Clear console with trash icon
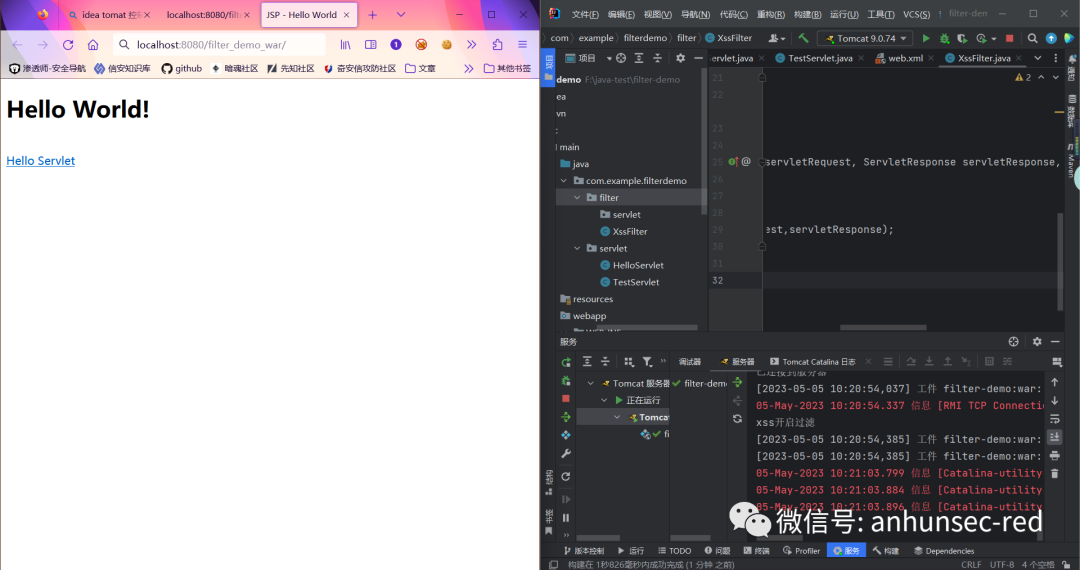The image size is (1080, 570). point(1055,474)
